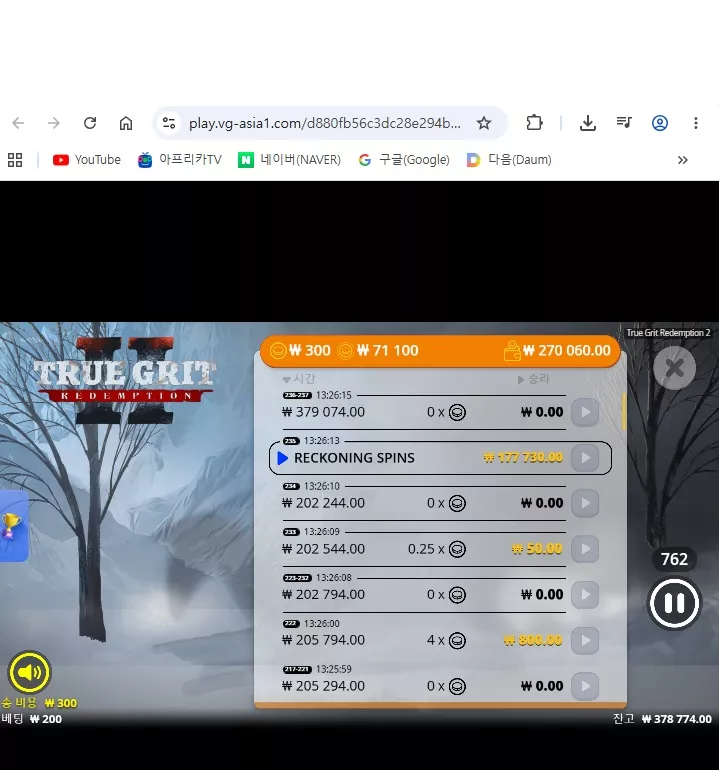Replay the 13:26:08 round
Screen dimensions: 719x770
tap(585, 595)
